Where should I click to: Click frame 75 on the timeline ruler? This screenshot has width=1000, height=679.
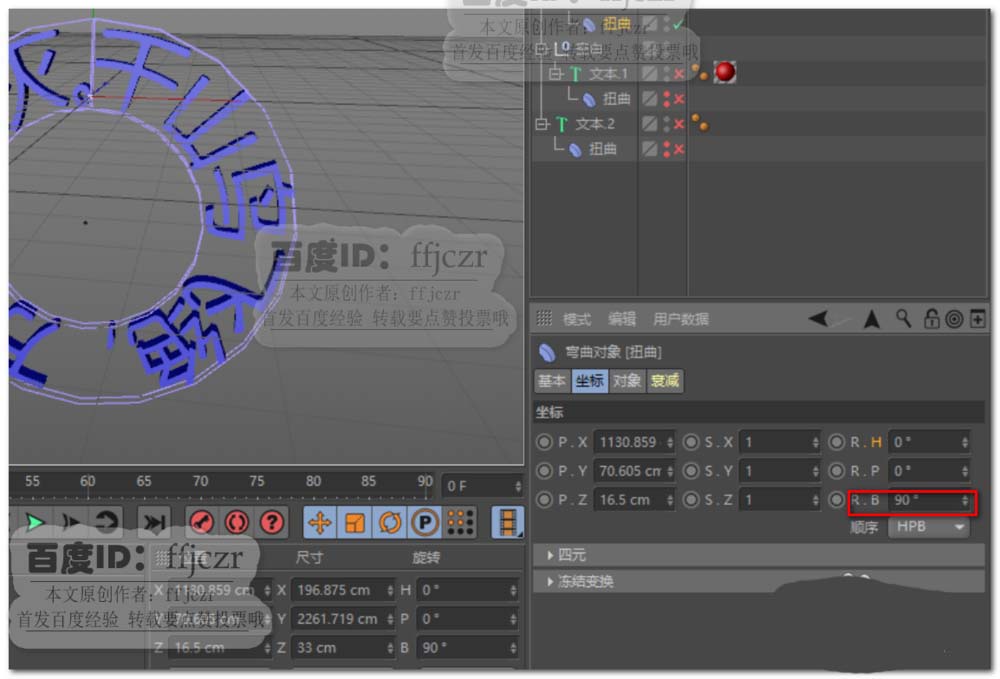(256, 482)
